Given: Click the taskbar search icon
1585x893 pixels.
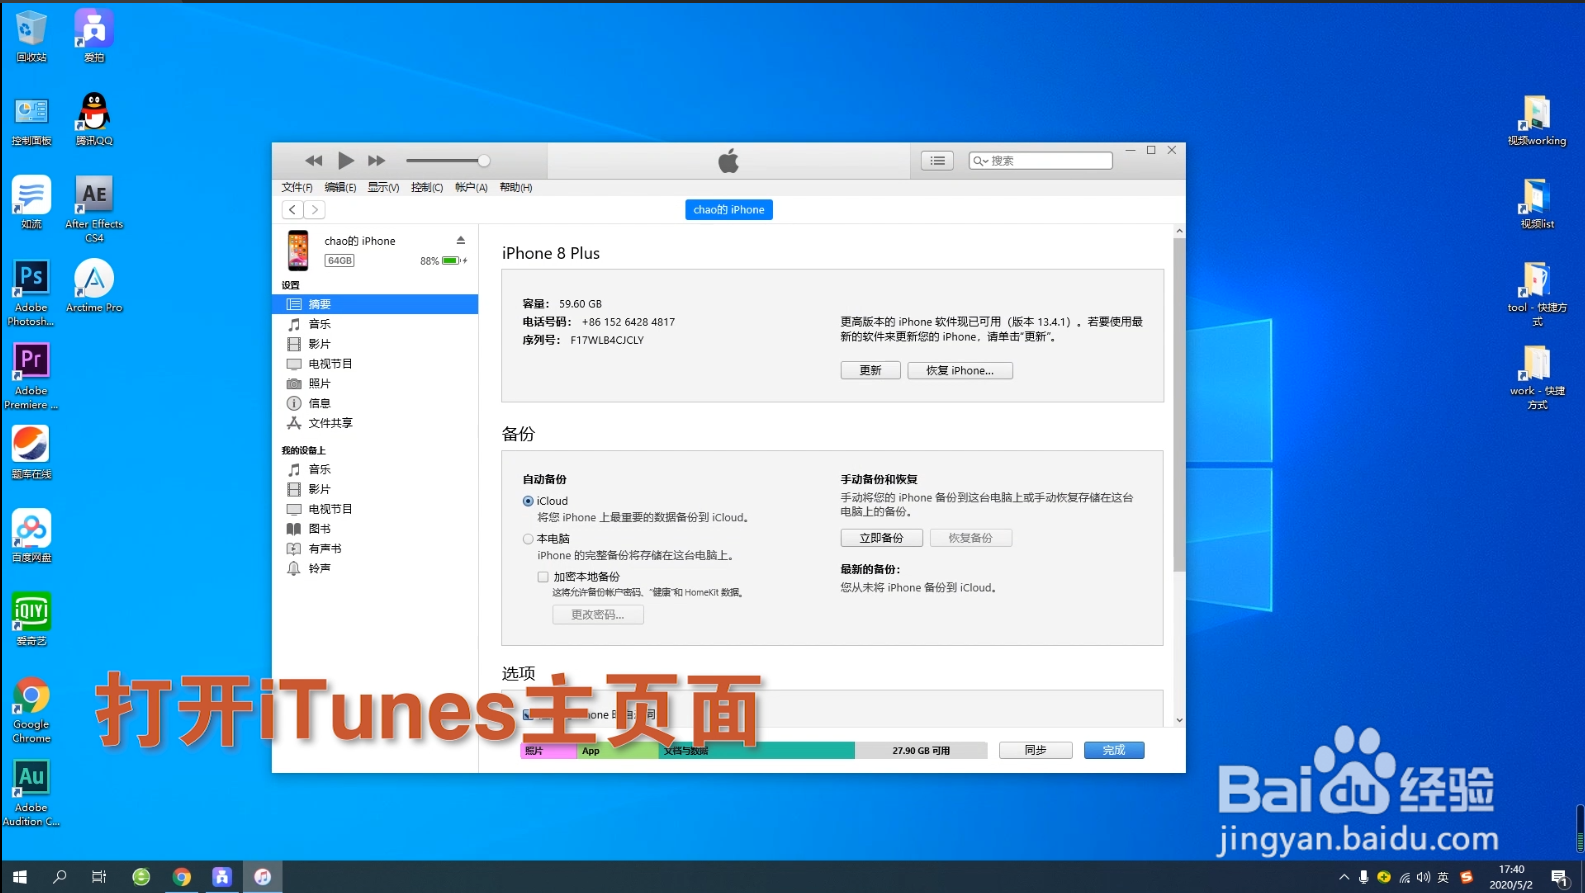Looking at the screenshot, I should 60,877.
